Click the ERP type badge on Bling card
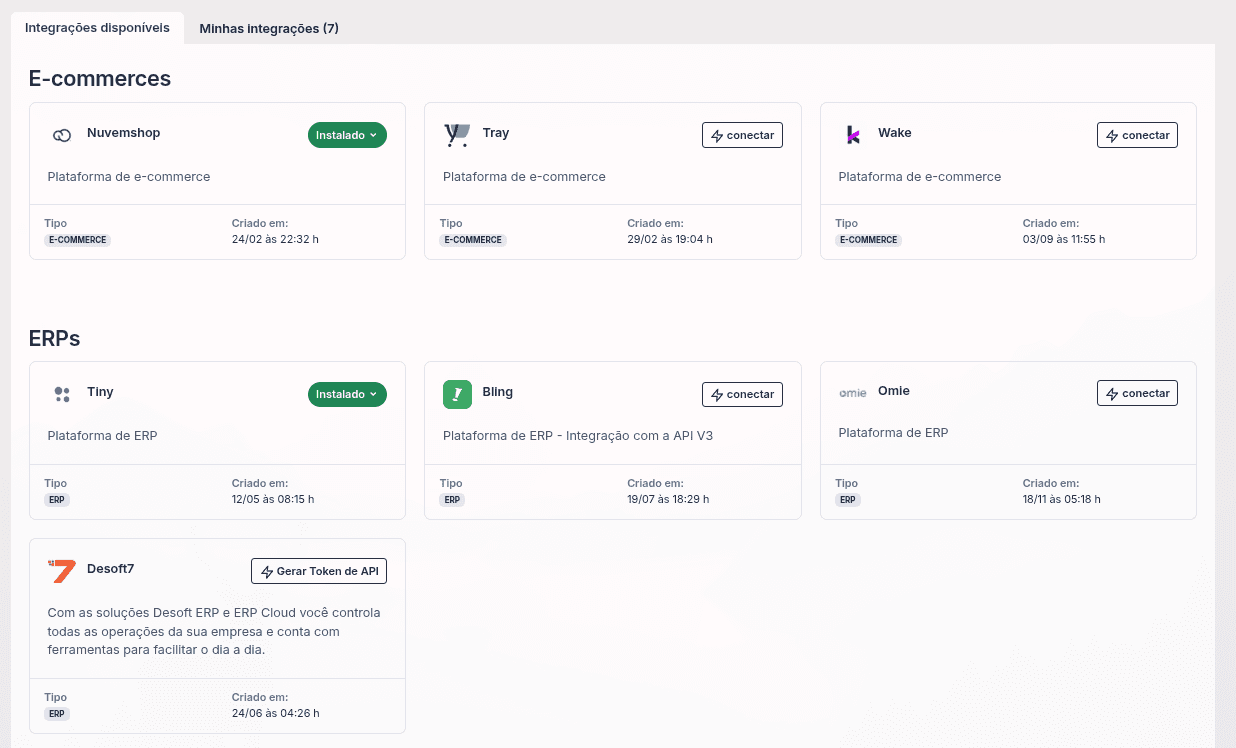 [x=452, y=499]
